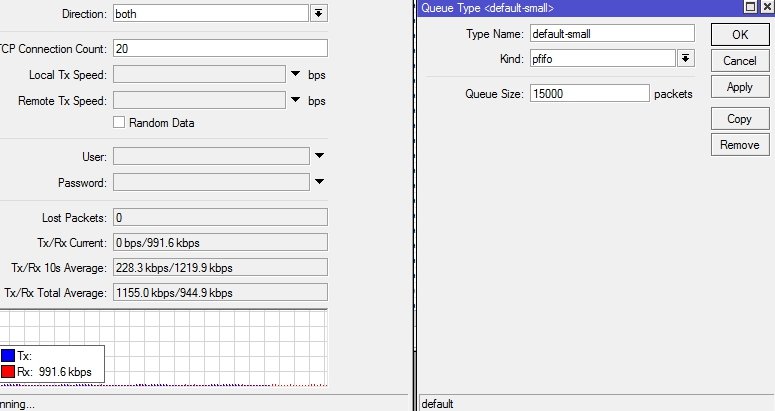Image resolution: width=775 pixels, height=411 pixels.
Task: Click OK in Queue Type dialog
Action: tap(740, 35)
